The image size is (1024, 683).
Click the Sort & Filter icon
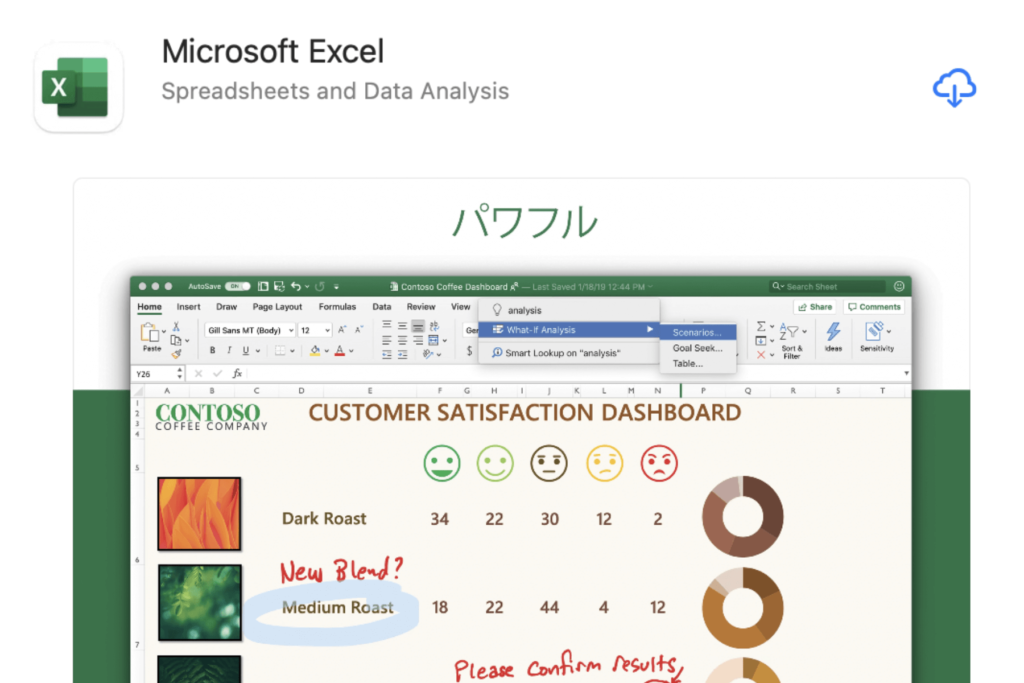coord(791,333)
